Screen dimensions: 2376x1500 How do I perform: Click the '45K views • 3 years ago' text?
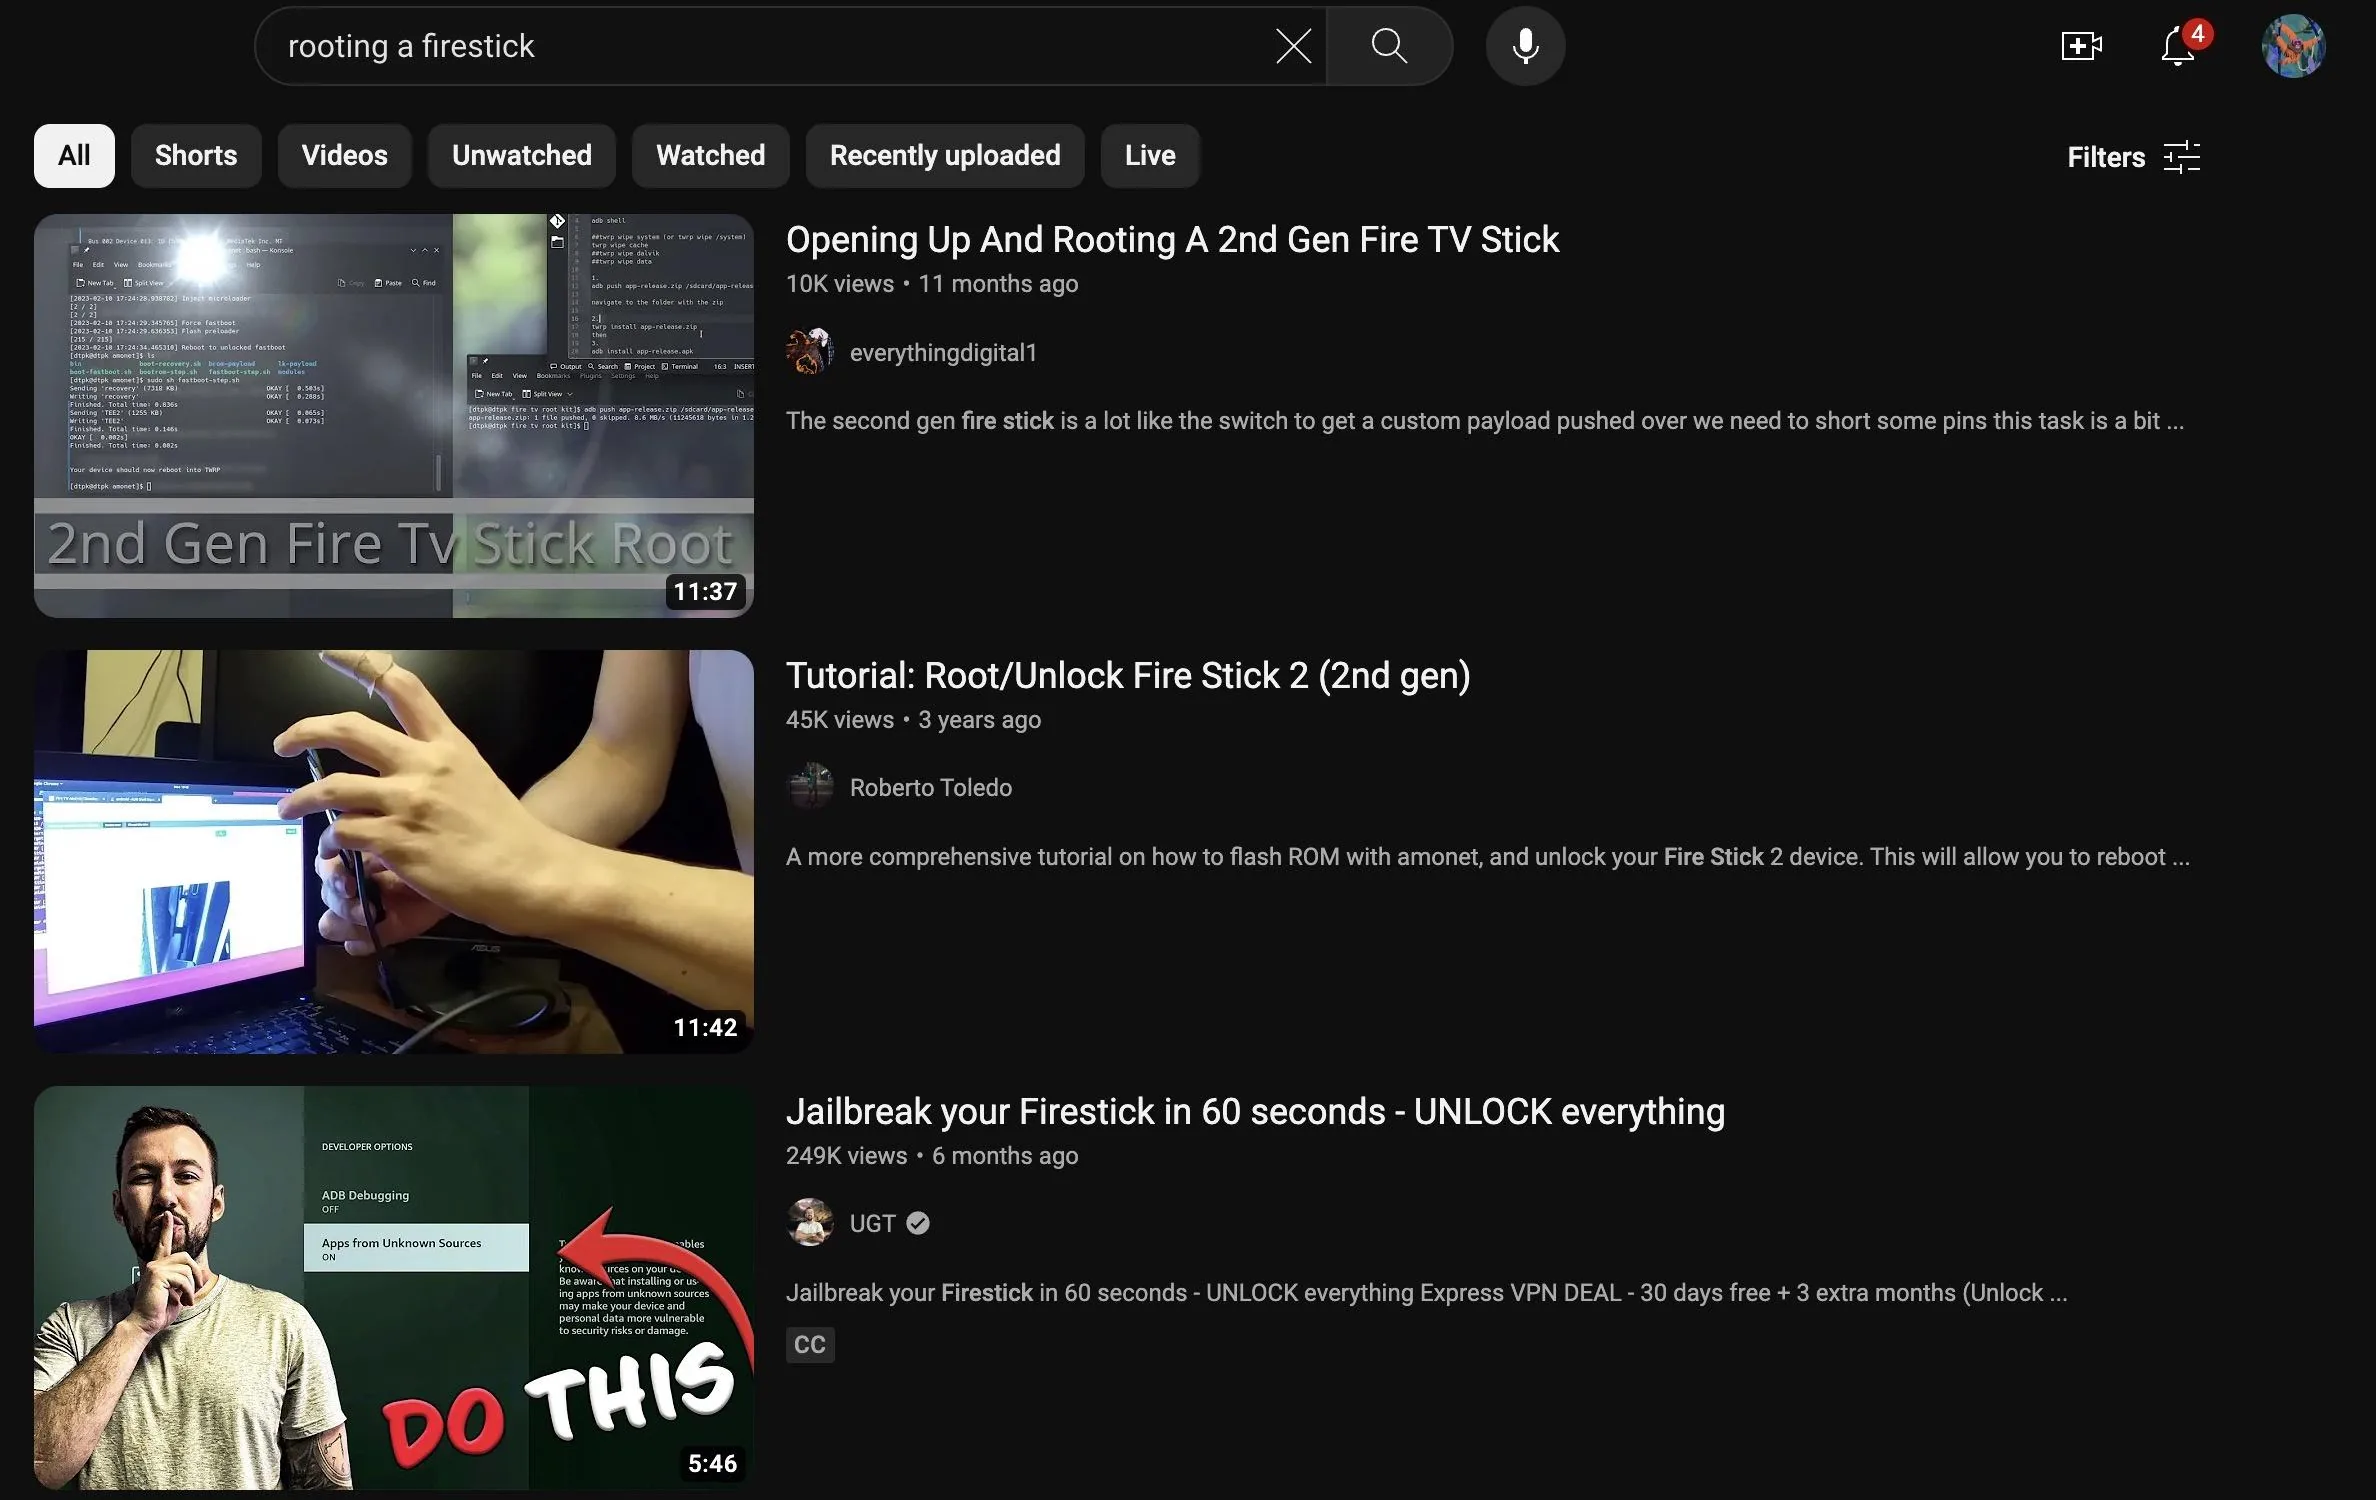point(913,720)
